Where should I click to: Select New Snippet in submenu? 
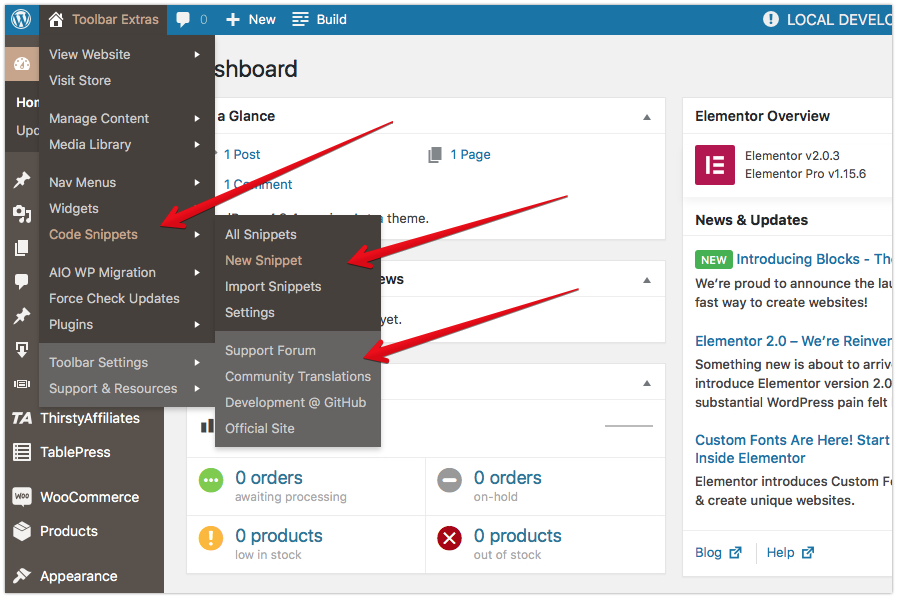(264, 260)
